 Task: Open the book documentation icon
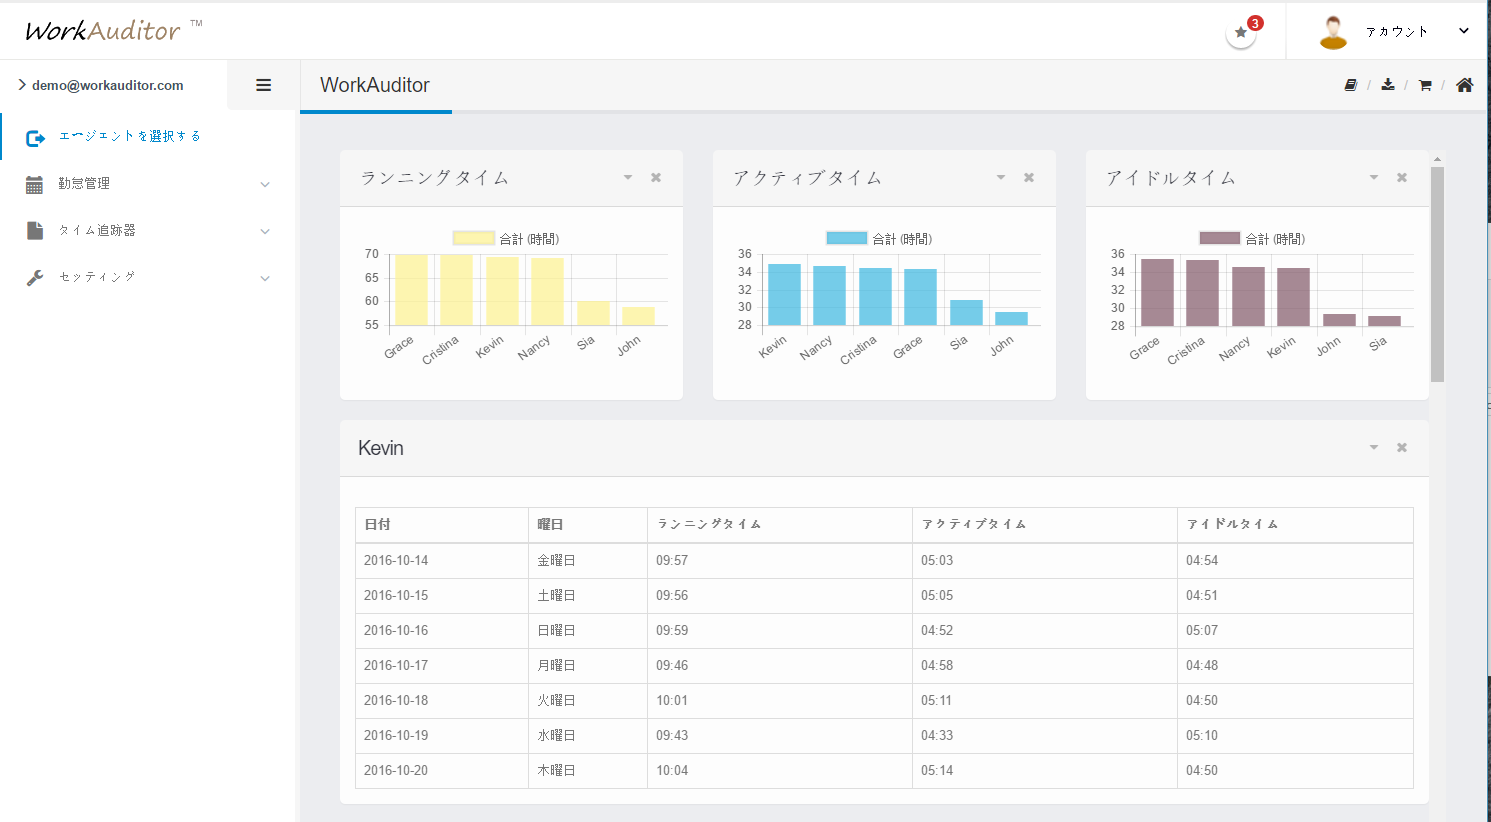pyautogui.click(x=1351, y=85)
